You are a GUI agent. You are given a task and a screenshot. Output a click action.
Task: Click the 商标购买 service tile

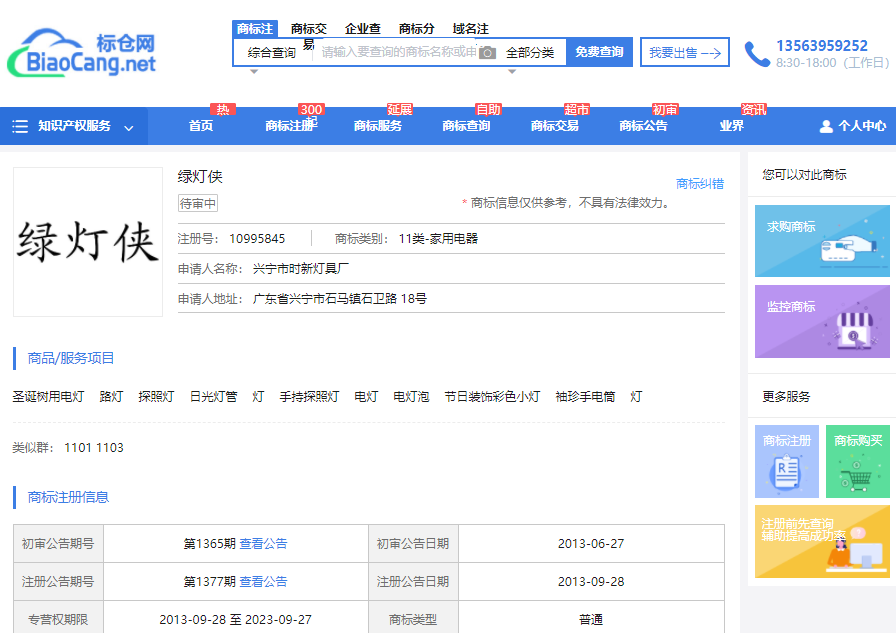858,462
